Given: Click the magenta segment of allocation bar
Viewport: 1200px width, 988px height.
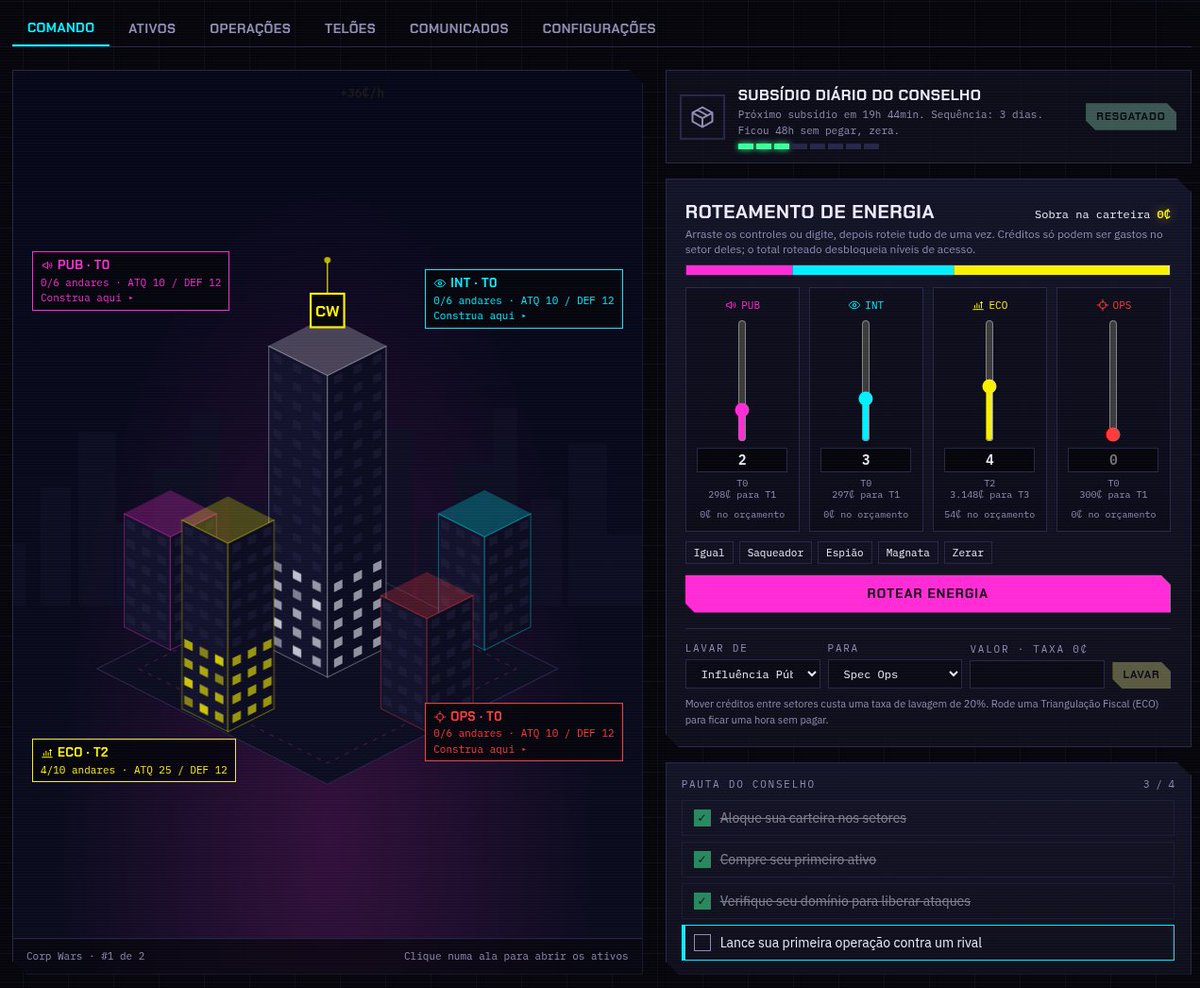Looking at the screenshot, I should (x=739, y=270).
